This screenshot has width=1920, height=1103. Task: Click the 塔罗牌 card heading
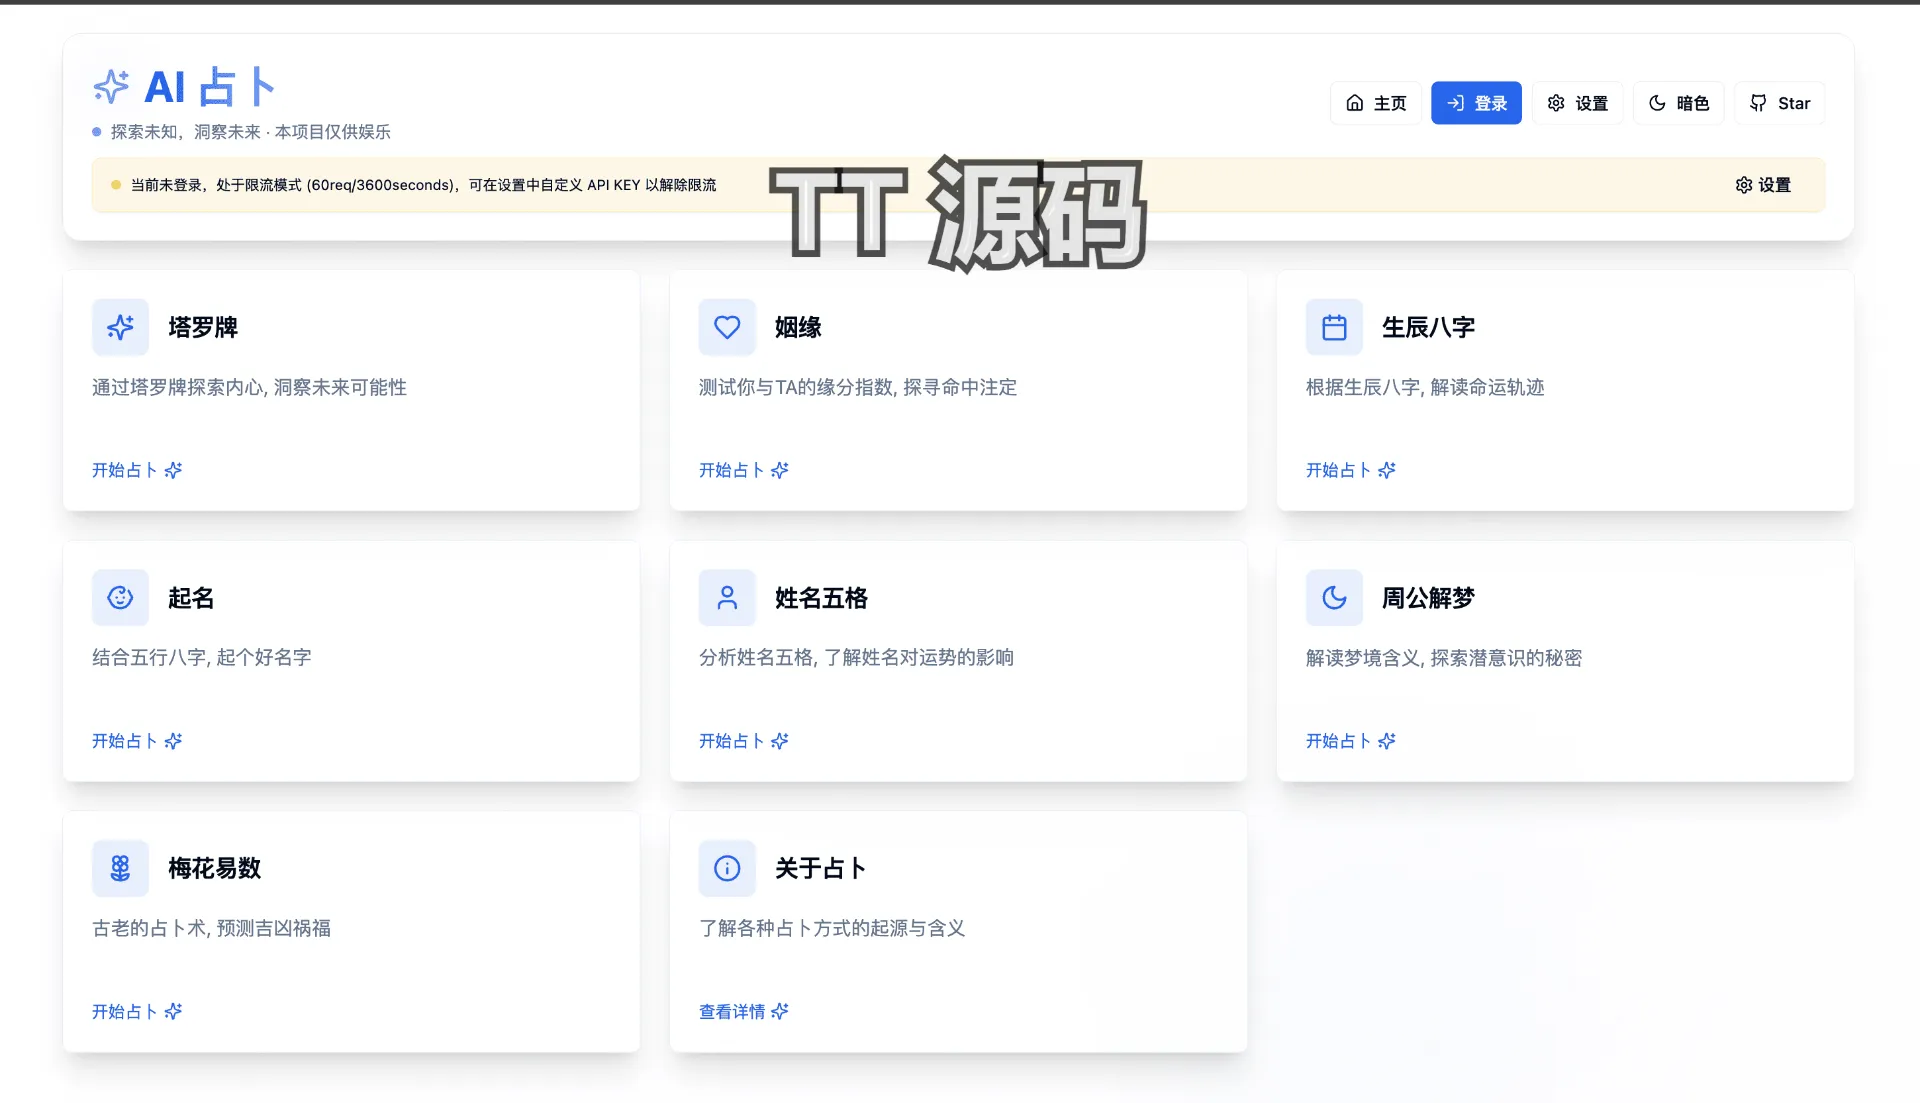coord(203,327)
